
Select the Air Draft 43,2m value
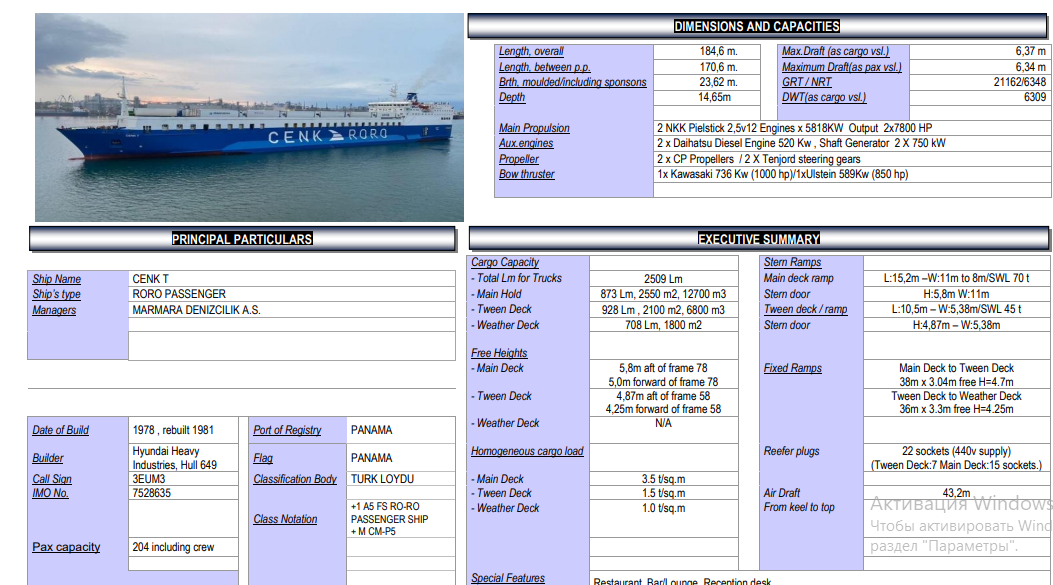(956, 493)
